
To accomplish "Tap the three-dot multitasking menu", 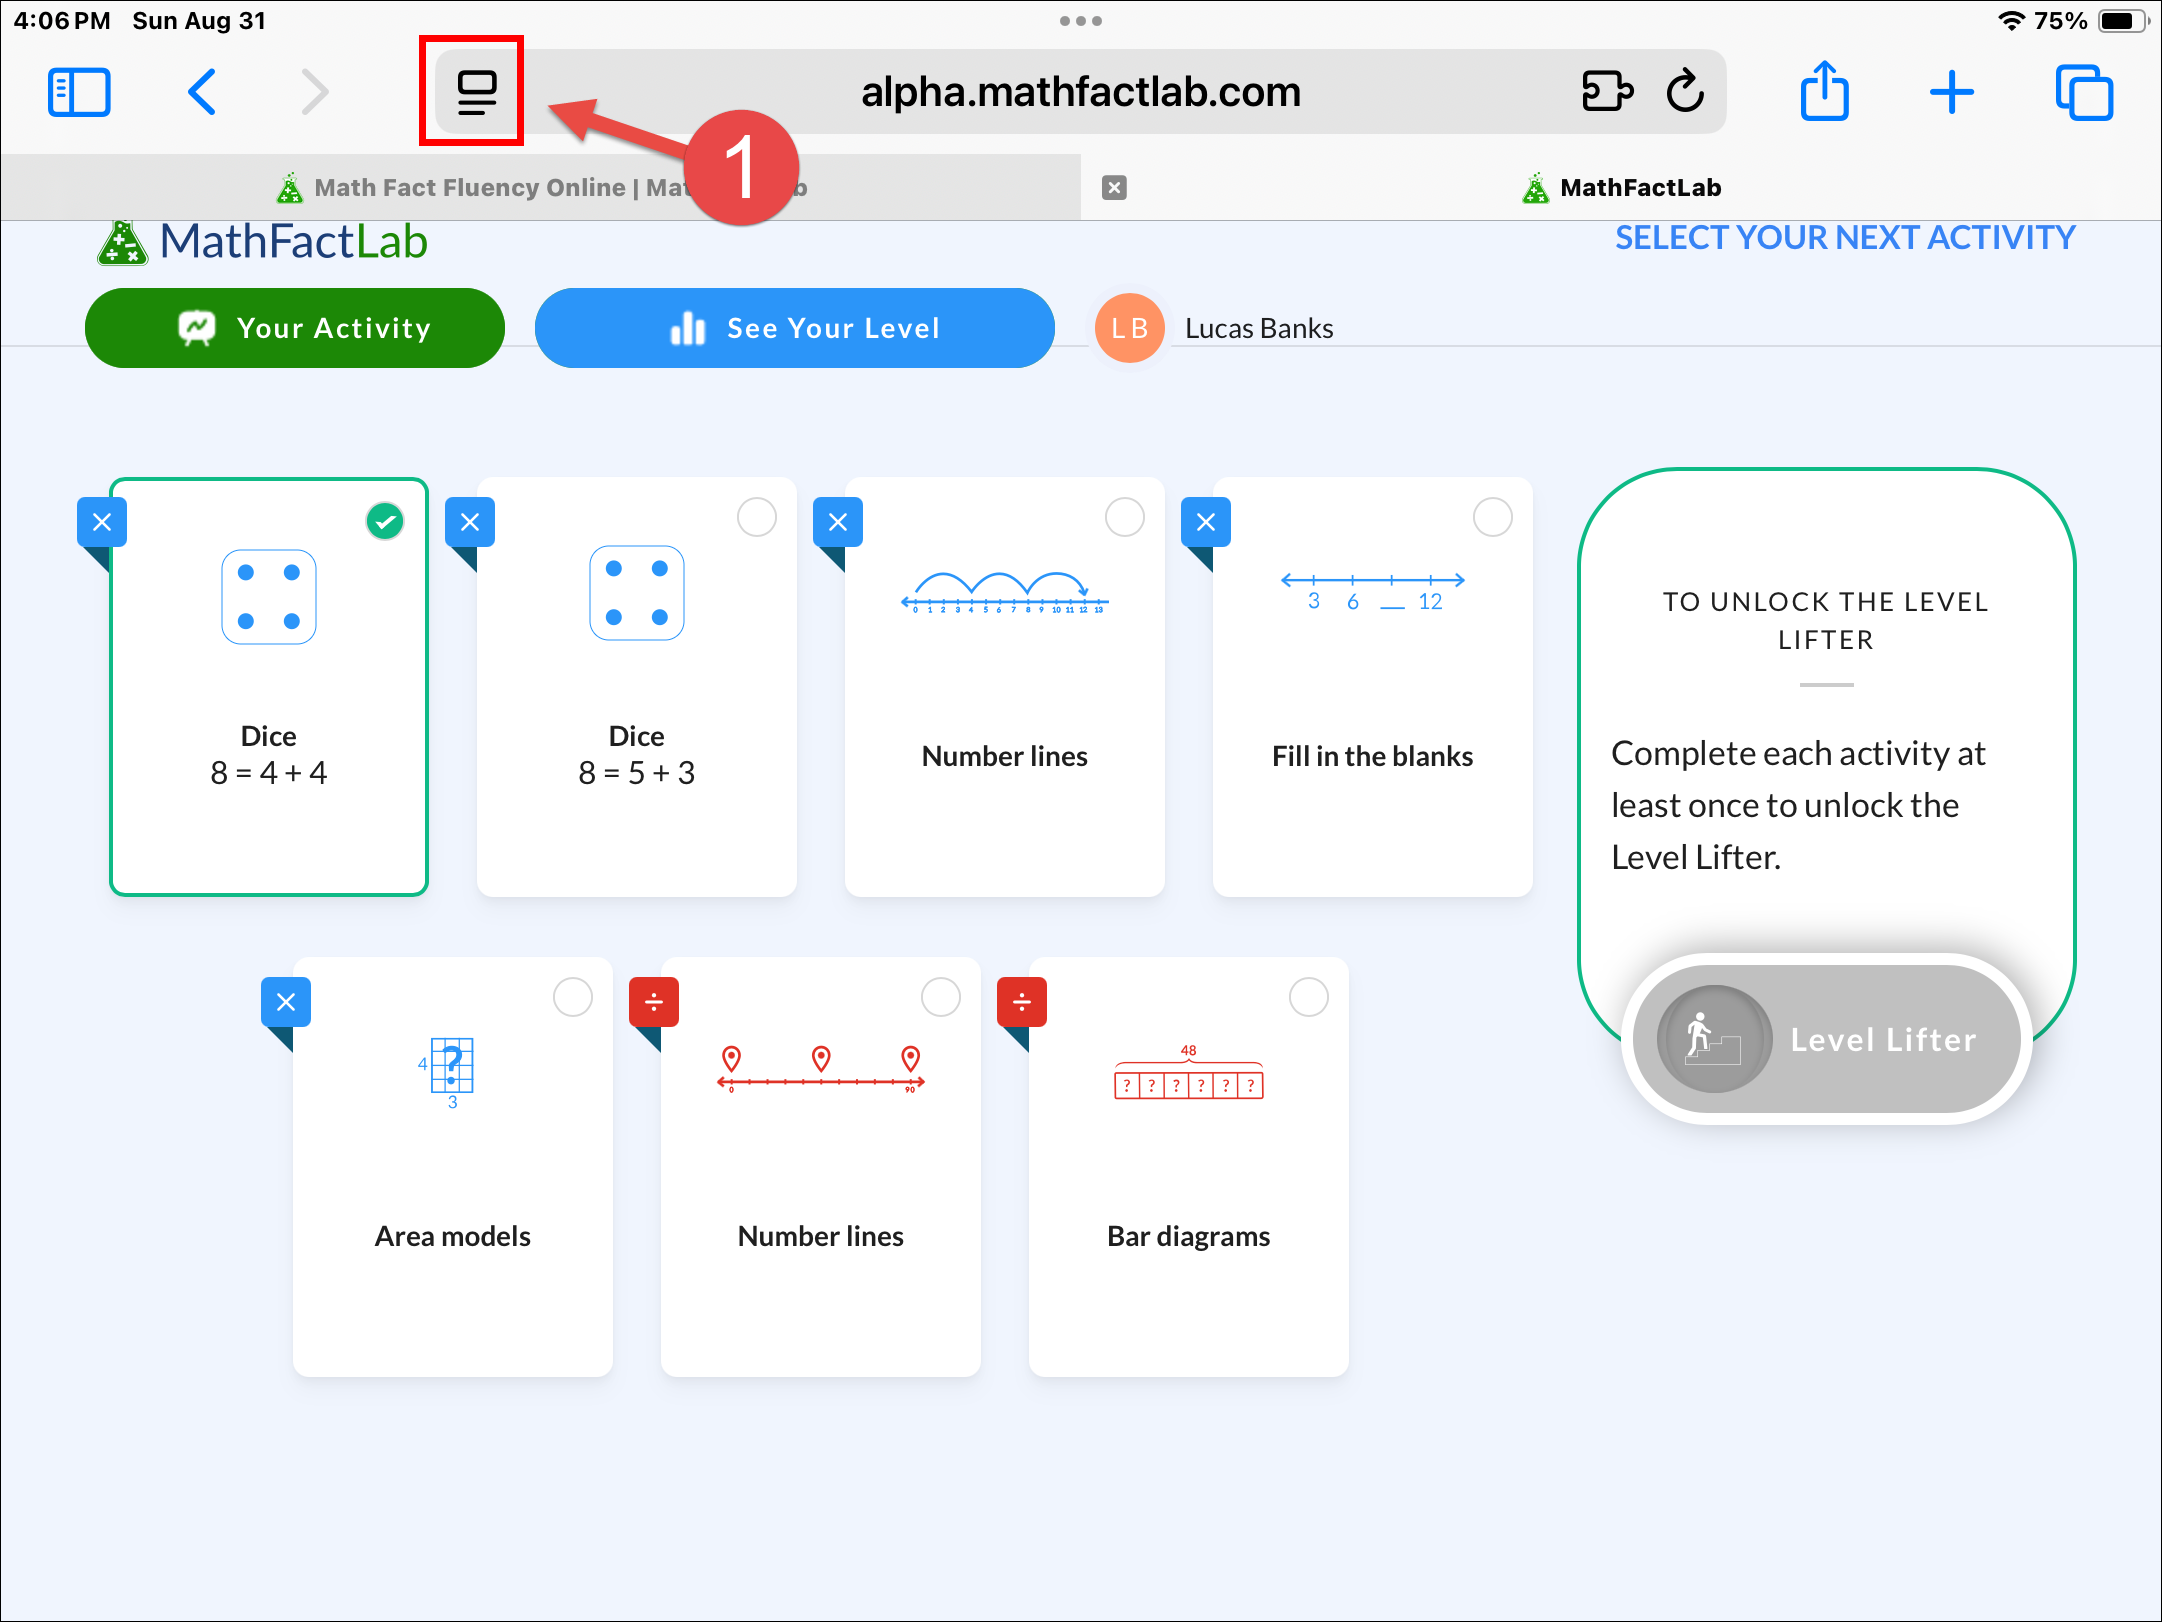I will pyautogui.click(x=1081, y=21).
